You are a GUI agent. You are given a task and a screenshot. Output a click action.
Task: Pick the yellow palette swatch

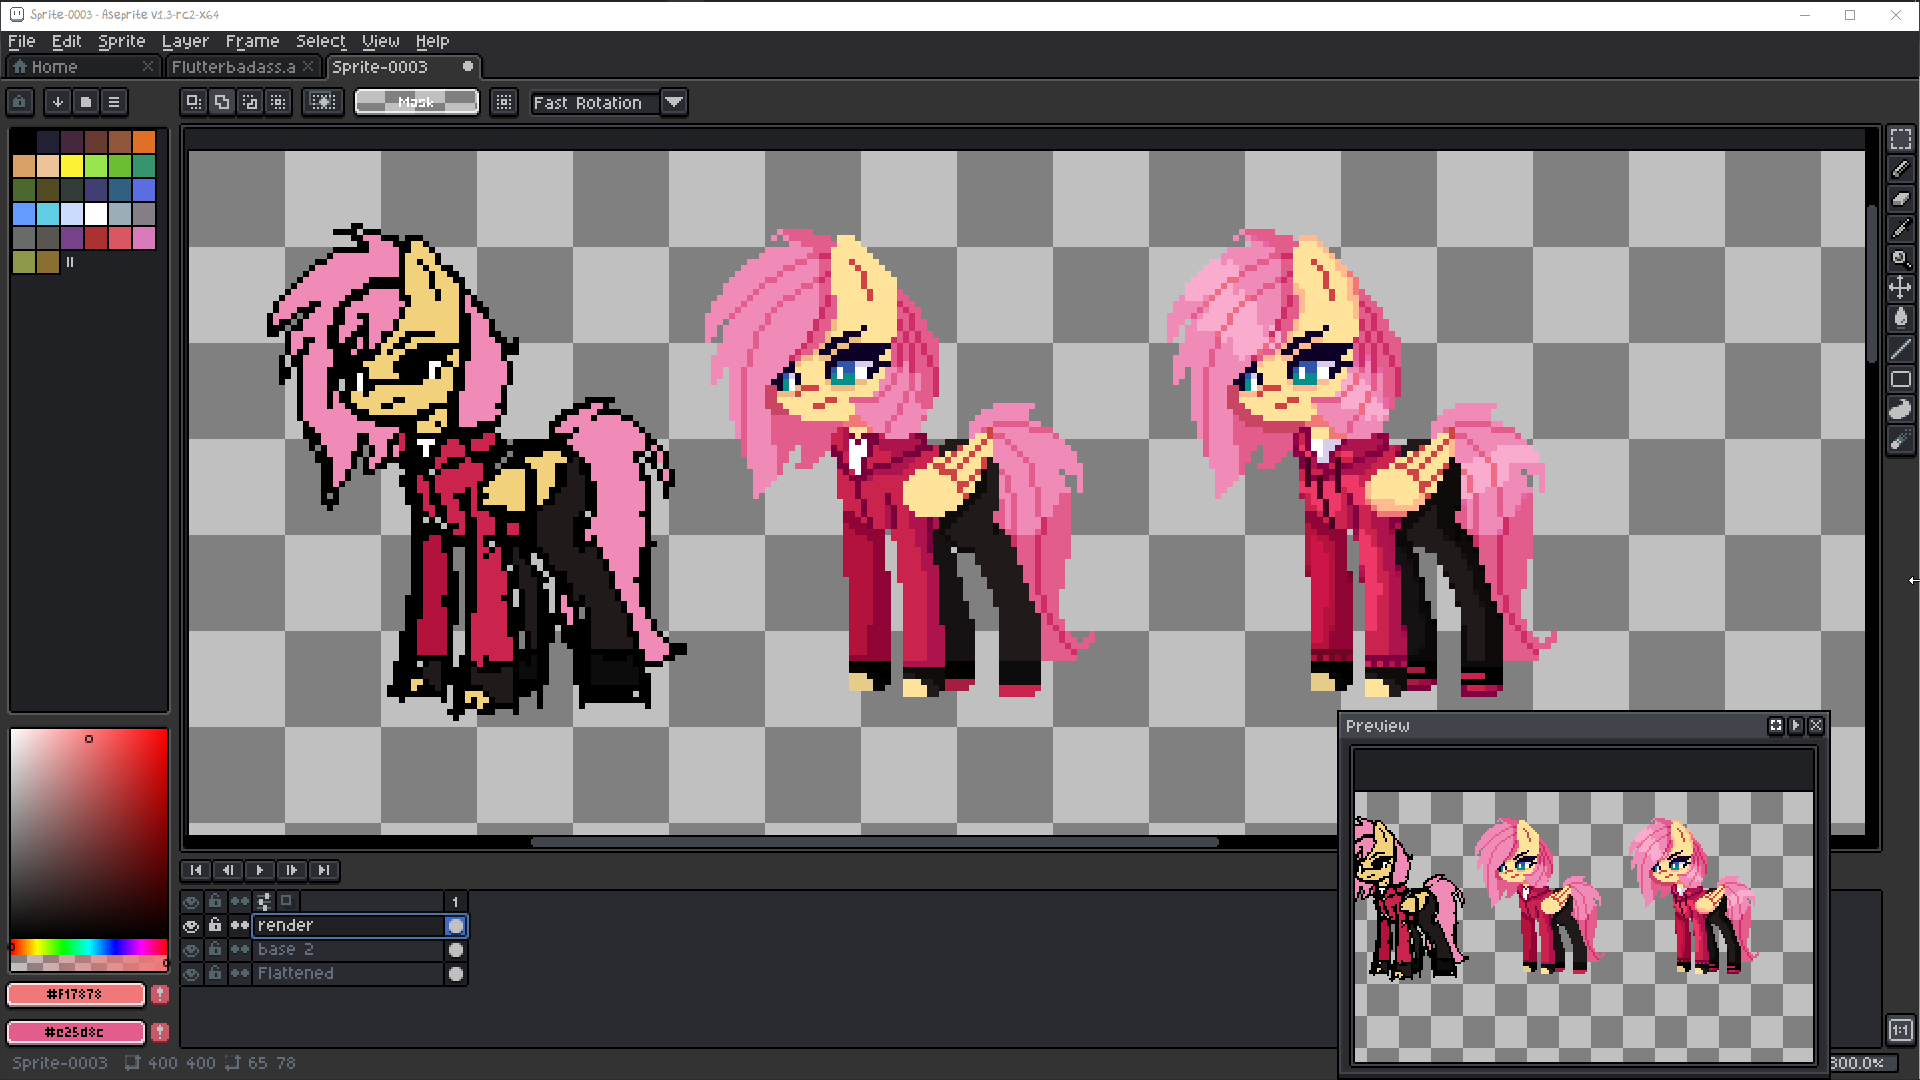[72, 166]
